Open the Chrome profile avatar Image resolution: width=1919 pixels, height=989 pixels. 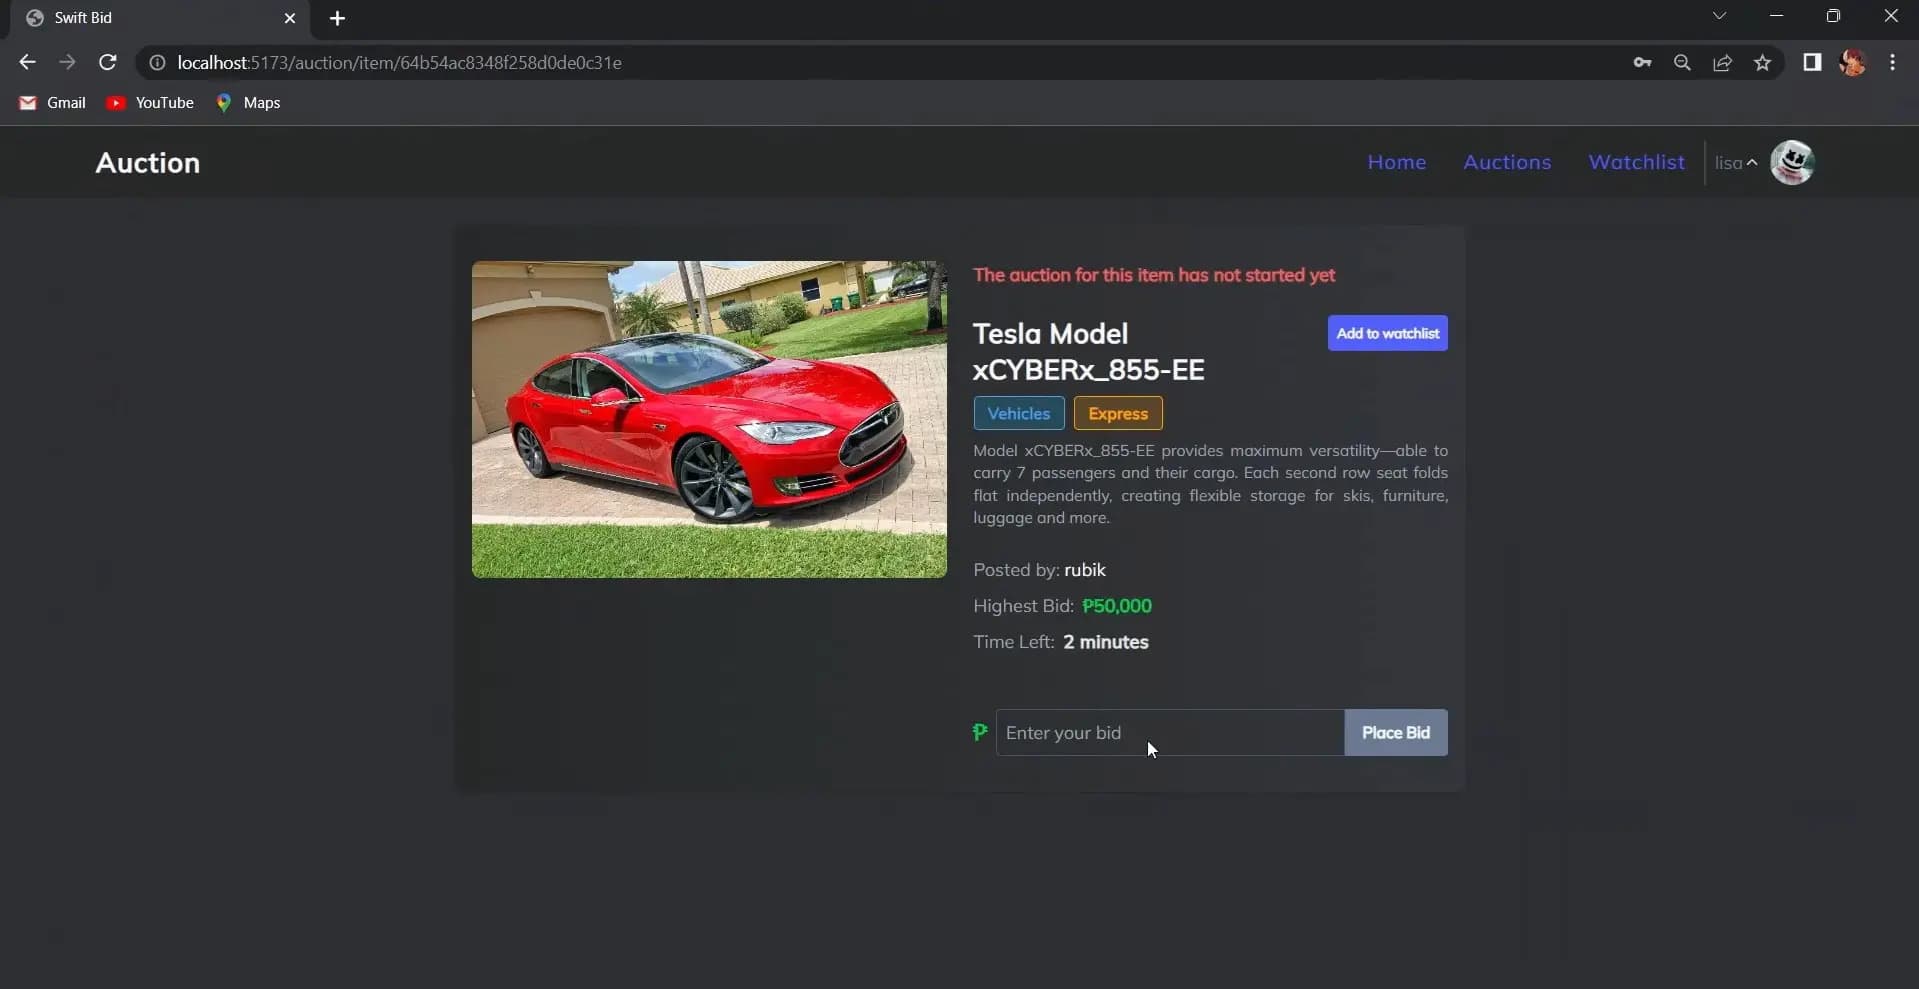point(1852,62)
